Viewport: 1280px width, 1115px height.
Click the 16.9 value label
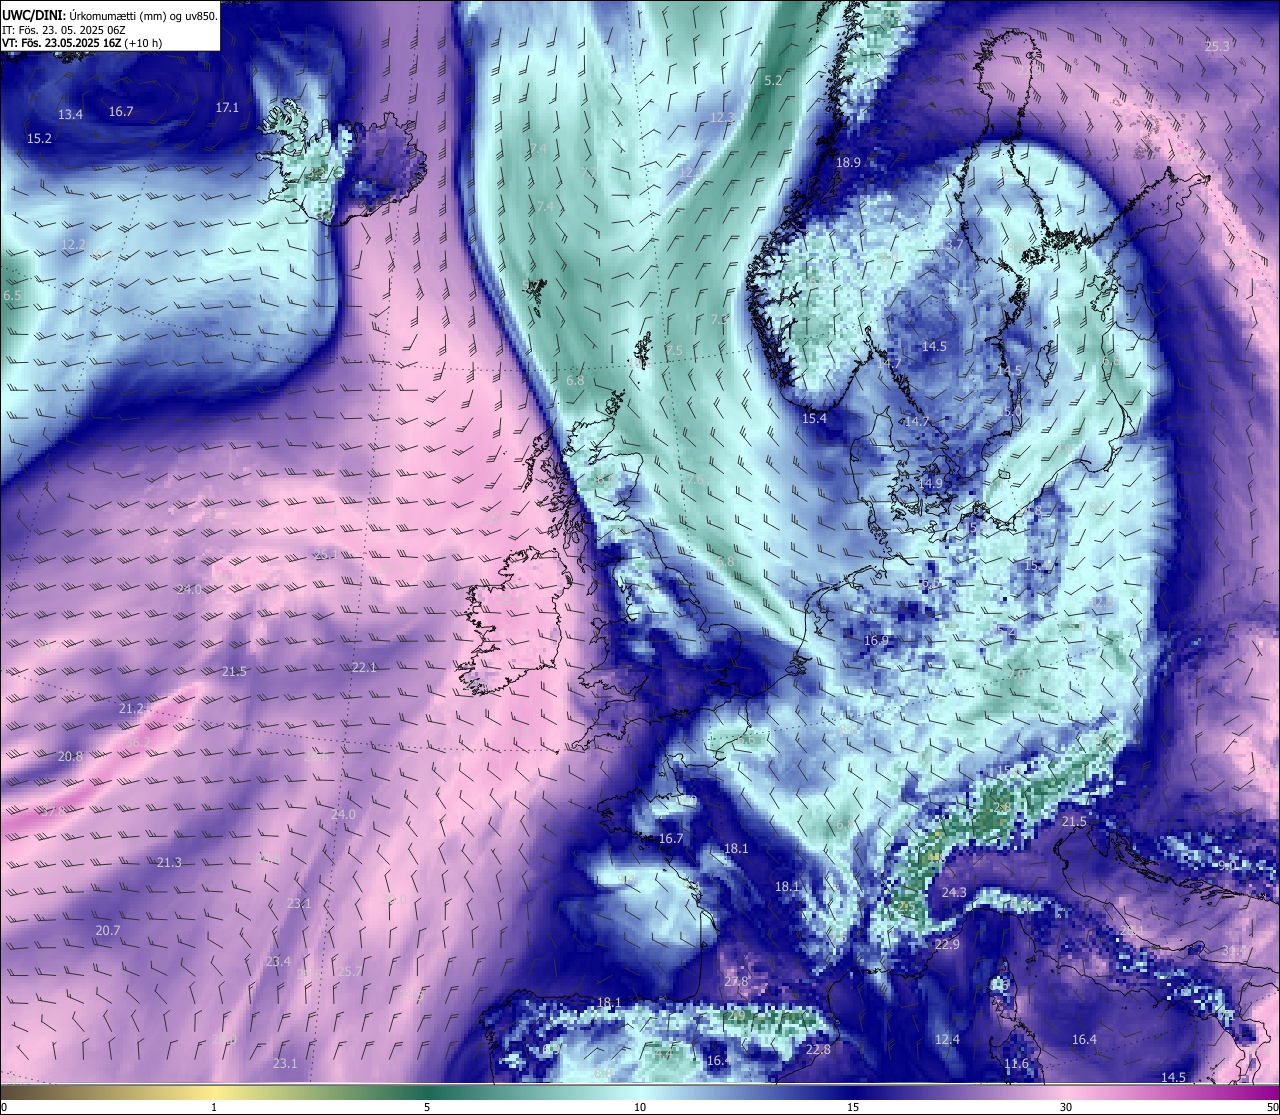(876, 640)
